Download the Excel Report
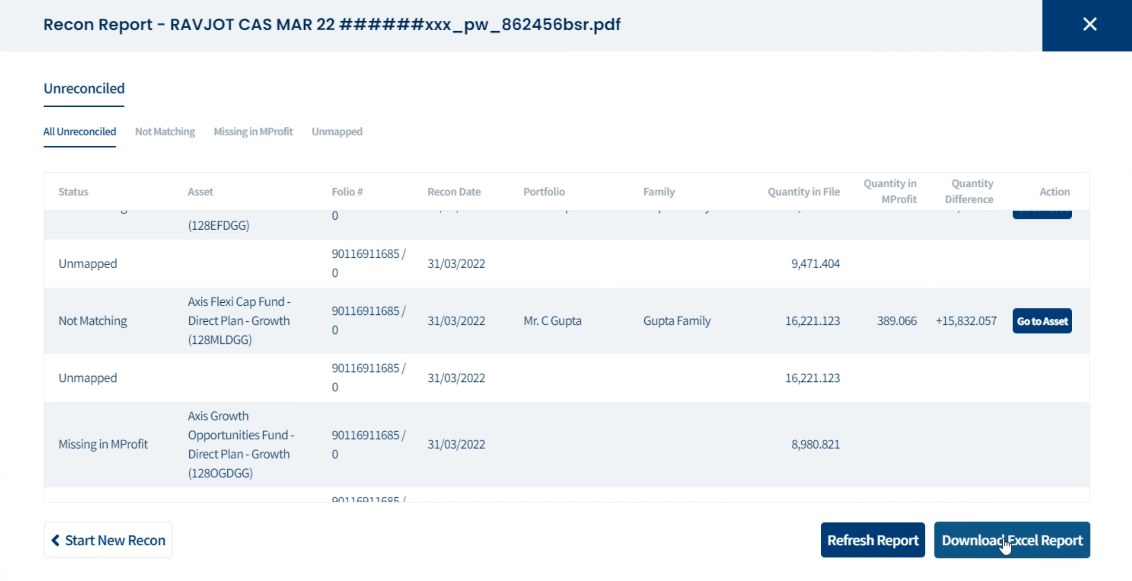The width and height of the screenshot is (1132, 581). click(1012, 541)
